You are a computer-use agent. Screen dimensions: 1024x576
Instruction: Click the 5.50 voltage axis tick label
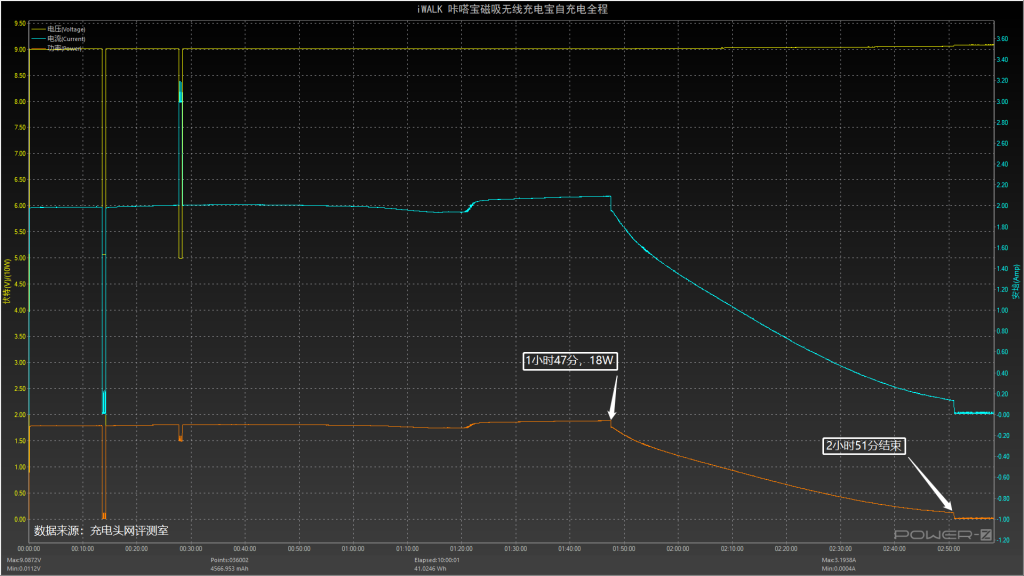click(x=20, y=232)
